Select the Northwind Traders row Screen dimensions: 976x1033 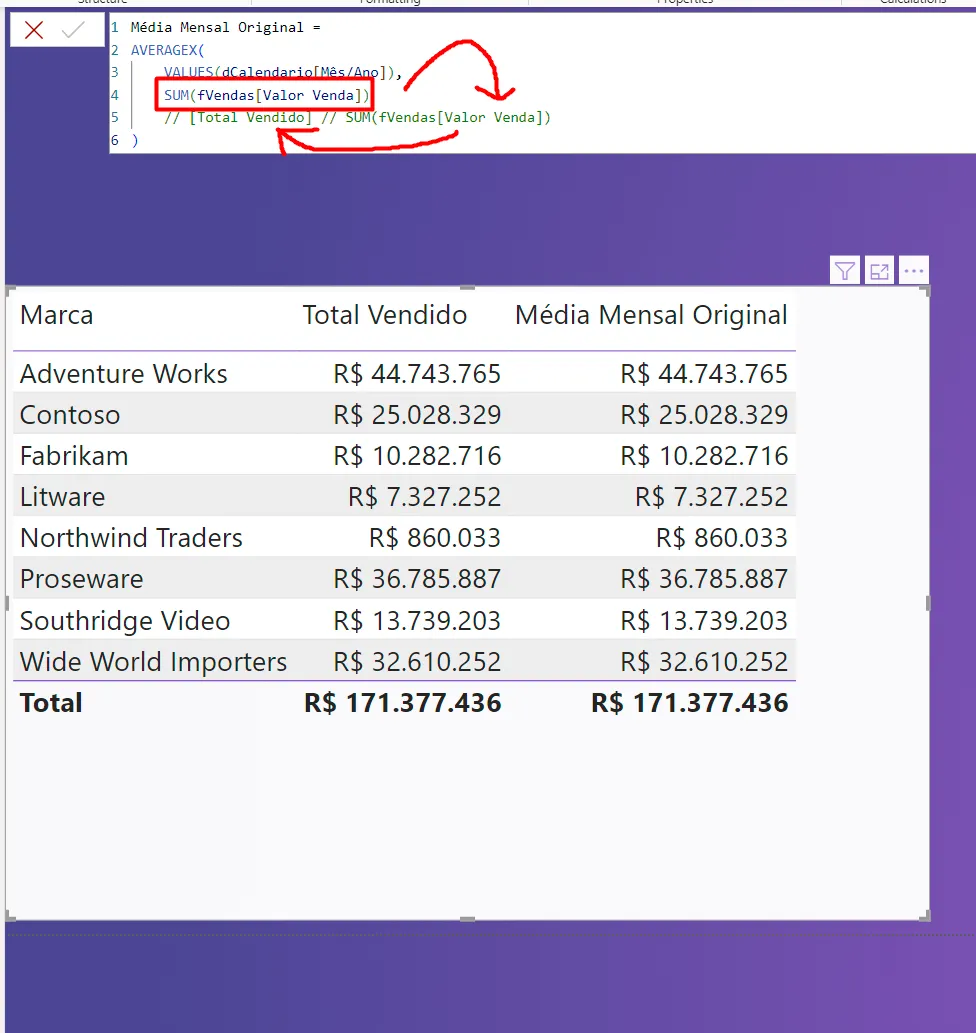tap(131, 538)
